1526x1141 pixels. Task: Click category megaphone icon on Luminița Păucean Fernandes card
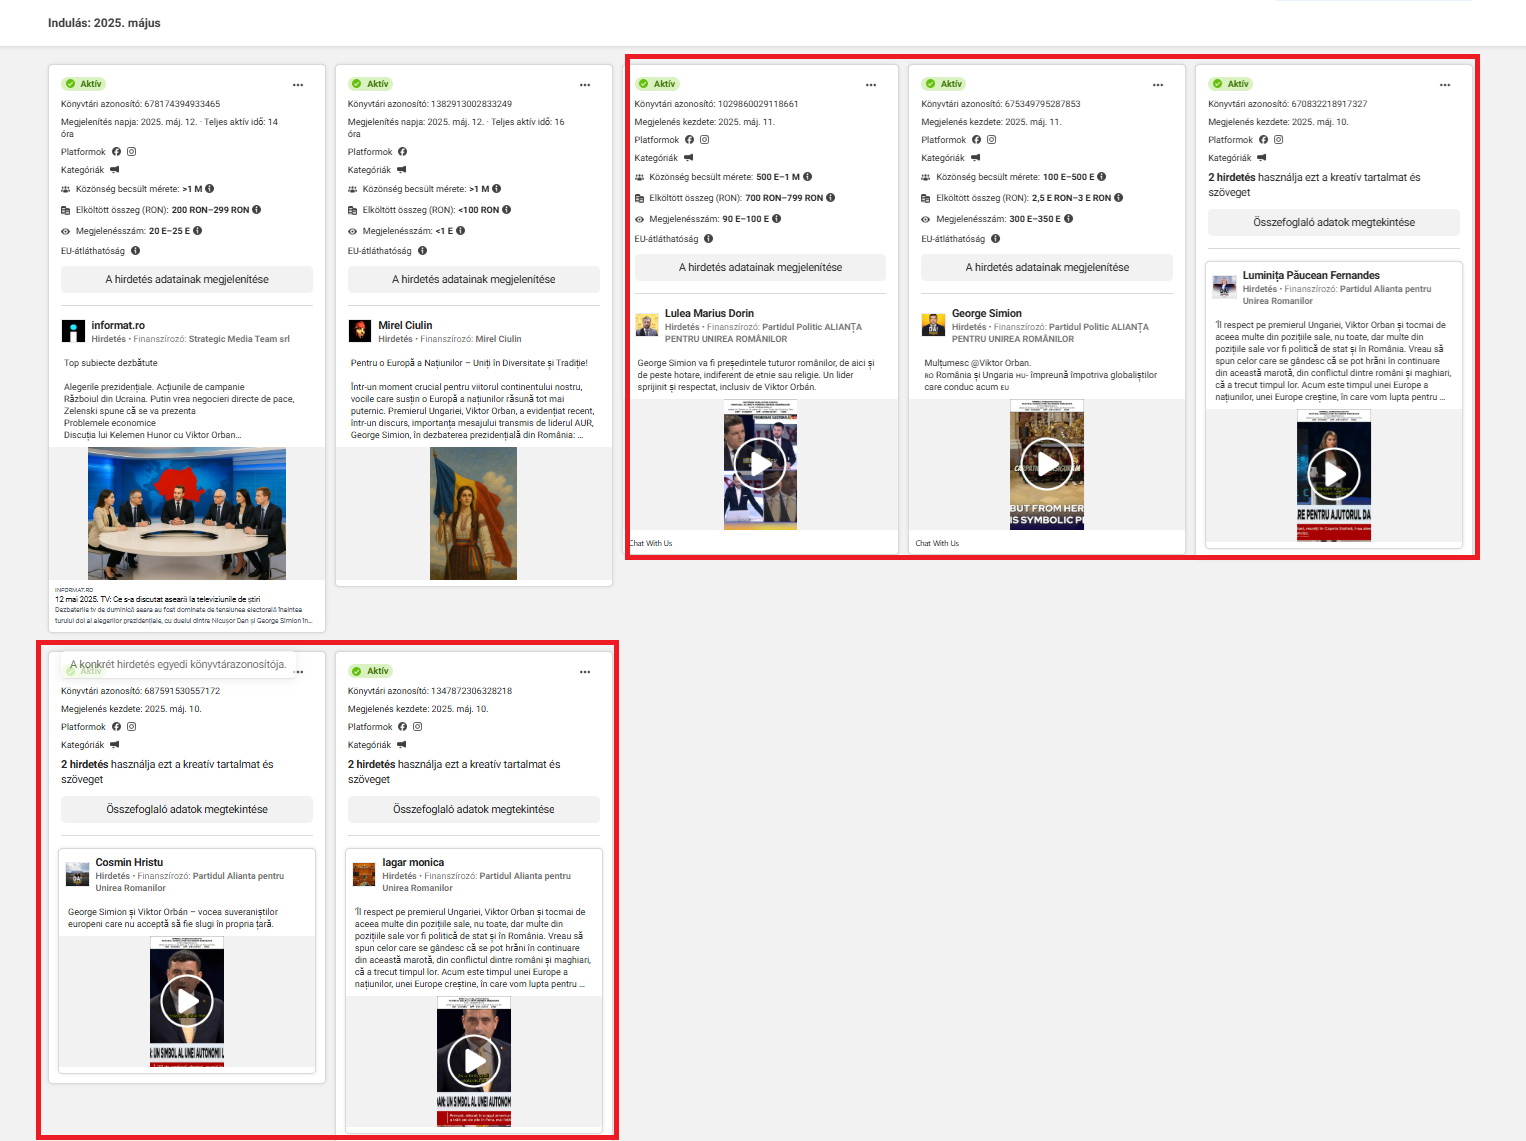point(1262,158)
